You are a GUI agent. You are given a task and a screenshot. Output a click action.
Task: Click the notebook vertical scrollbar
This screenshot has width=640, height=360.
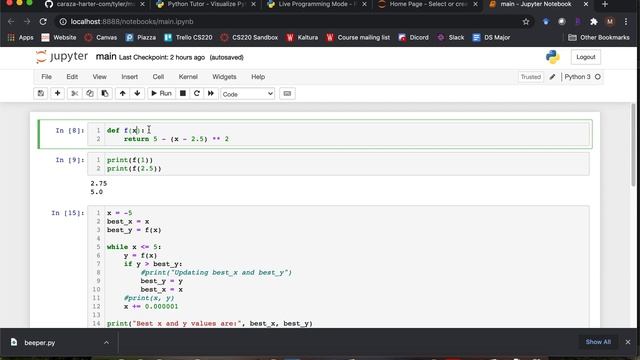click(x=633, y=145)
